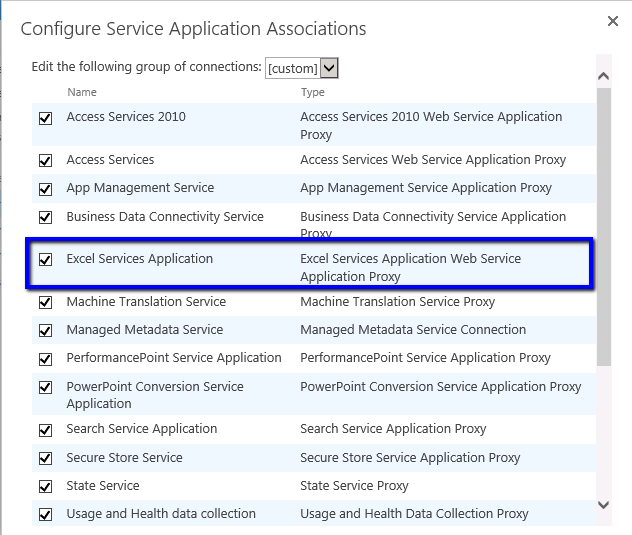
Task: Uncheck Usage and Health data collection checkbox
Action: tap(46, 514)
